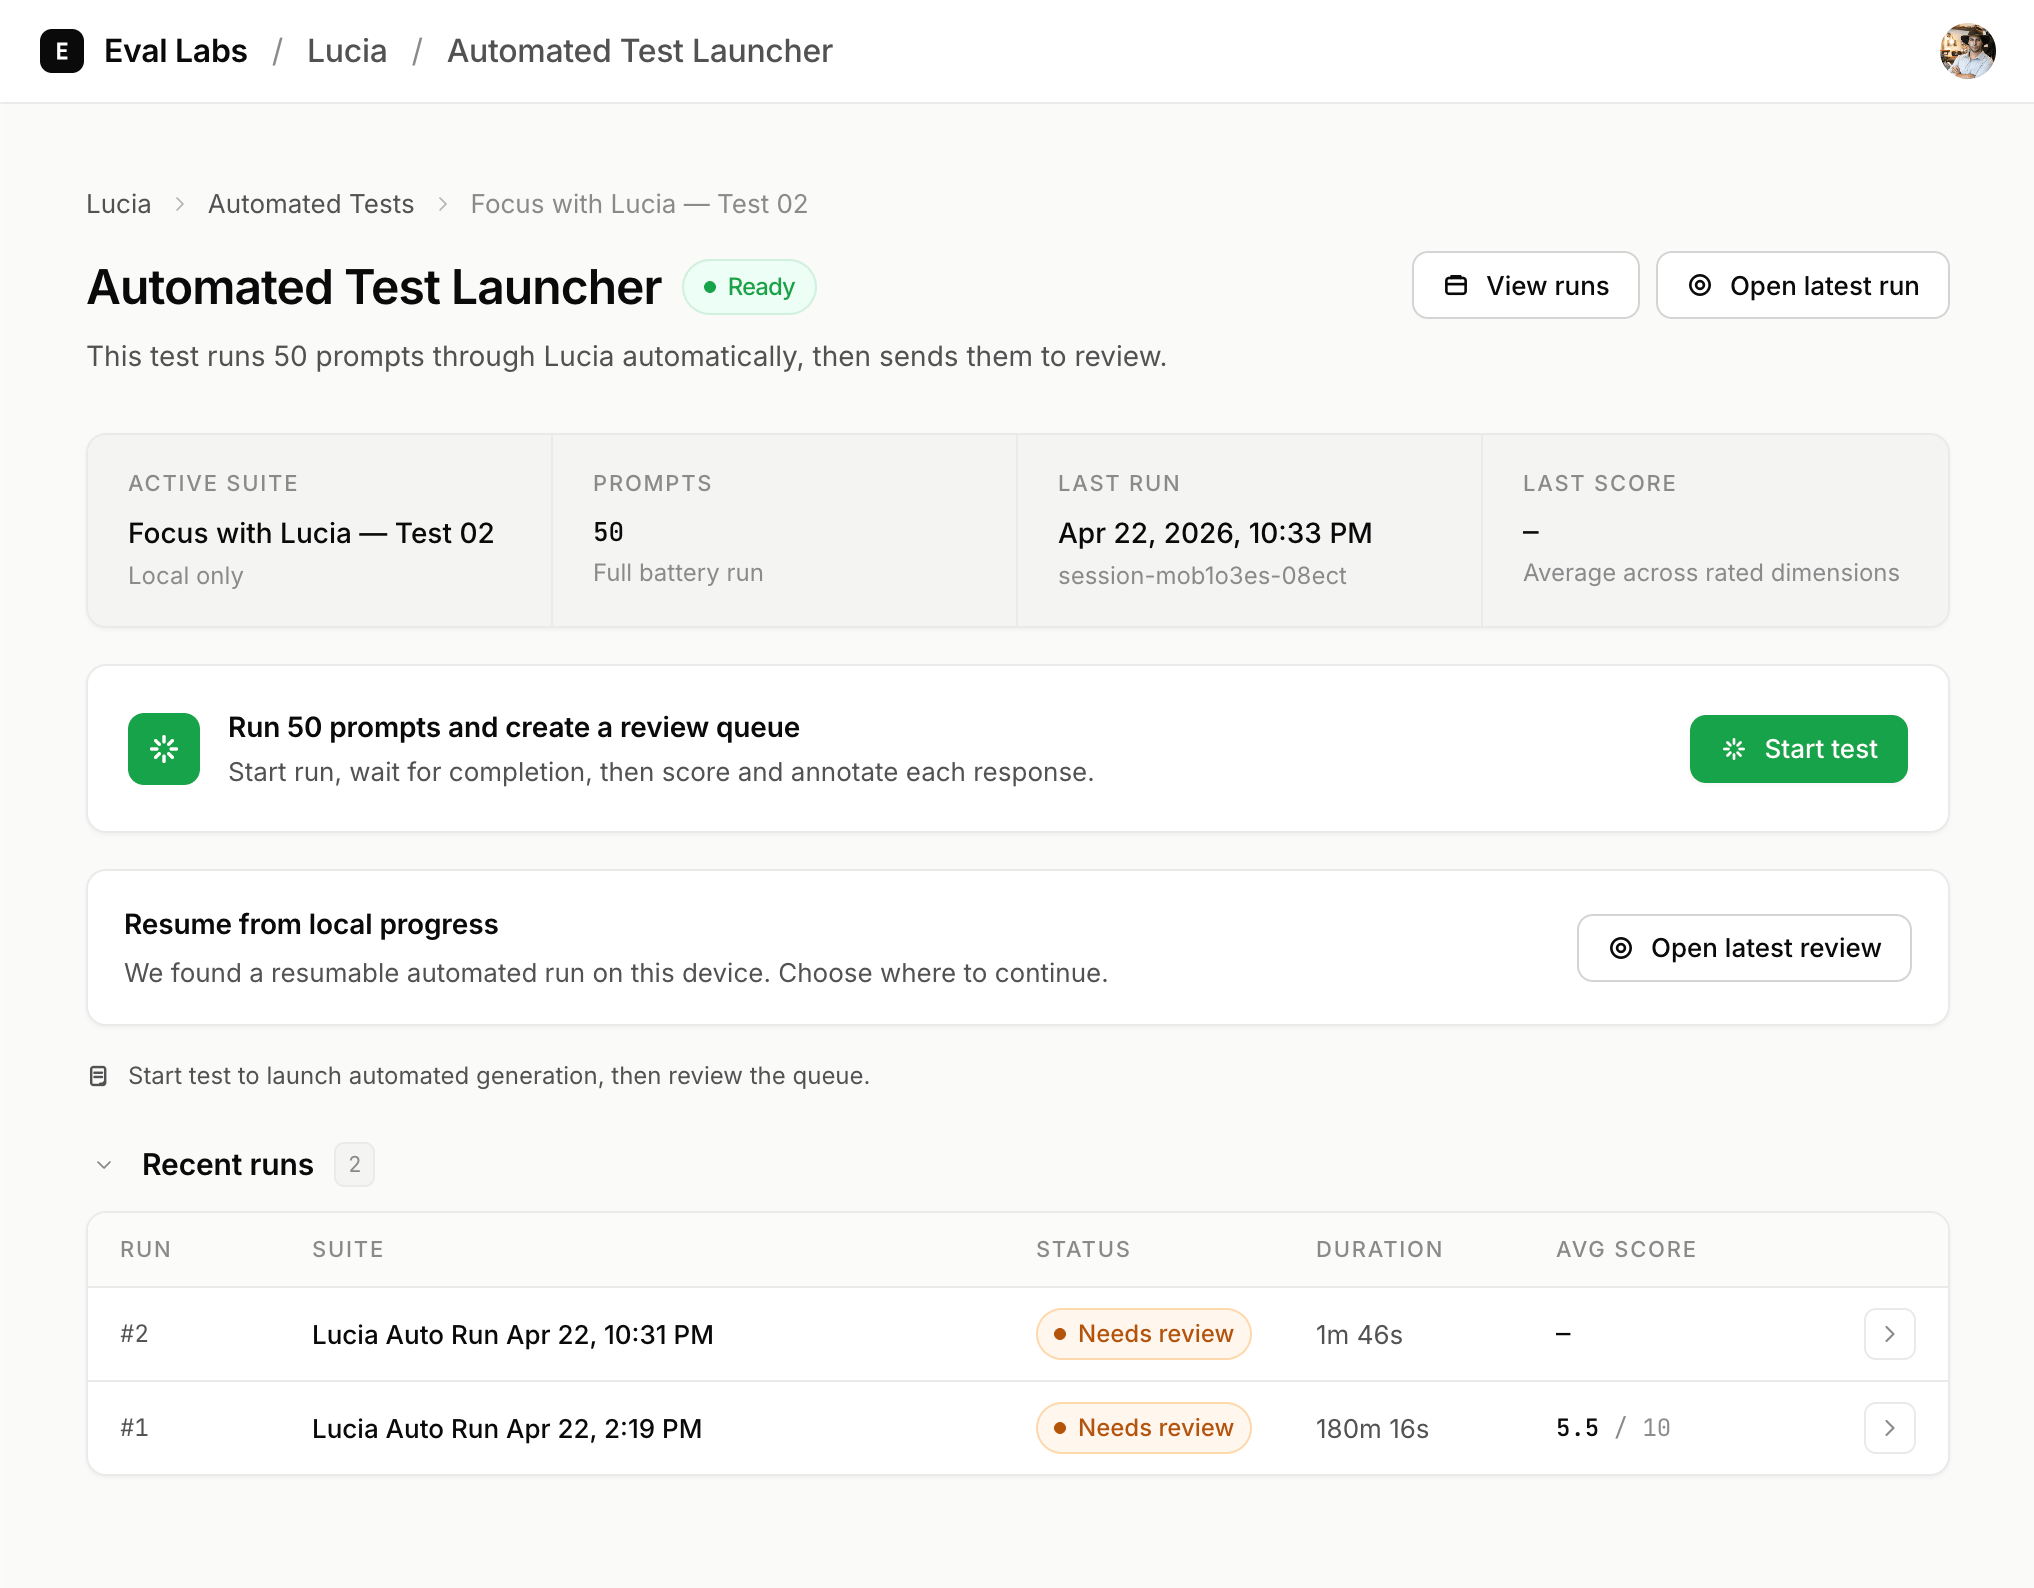Click Needs review status for run #2

pos(1144,1334)
